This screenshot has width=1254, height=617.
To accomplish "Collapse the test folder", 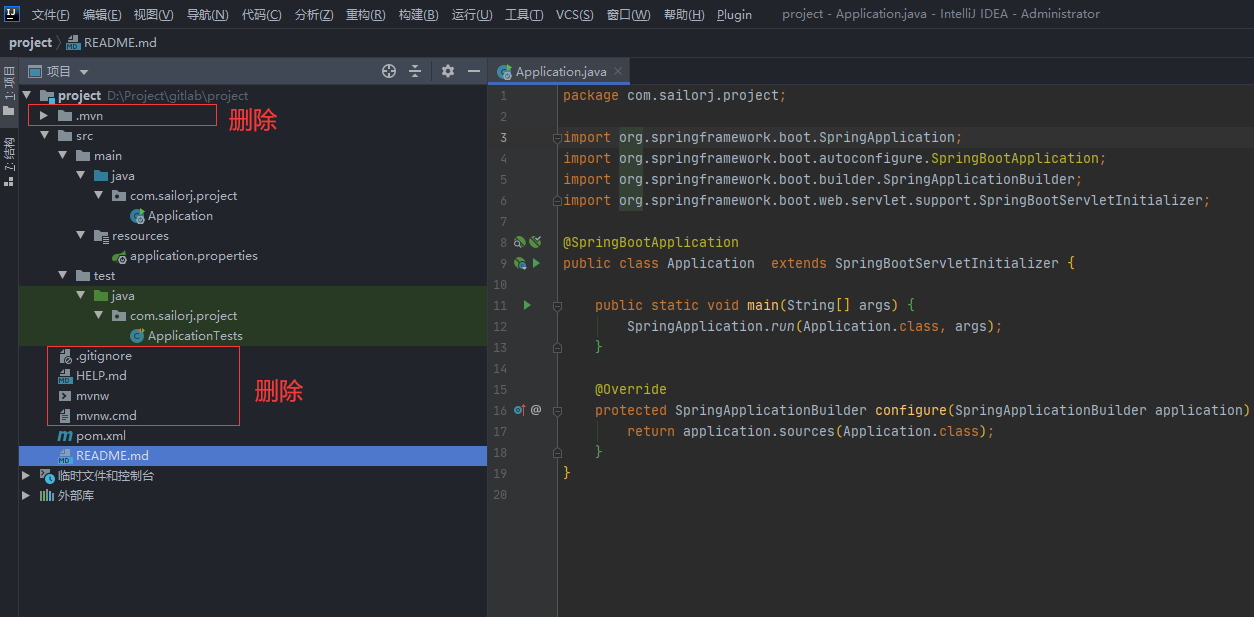I will point(62,276).
